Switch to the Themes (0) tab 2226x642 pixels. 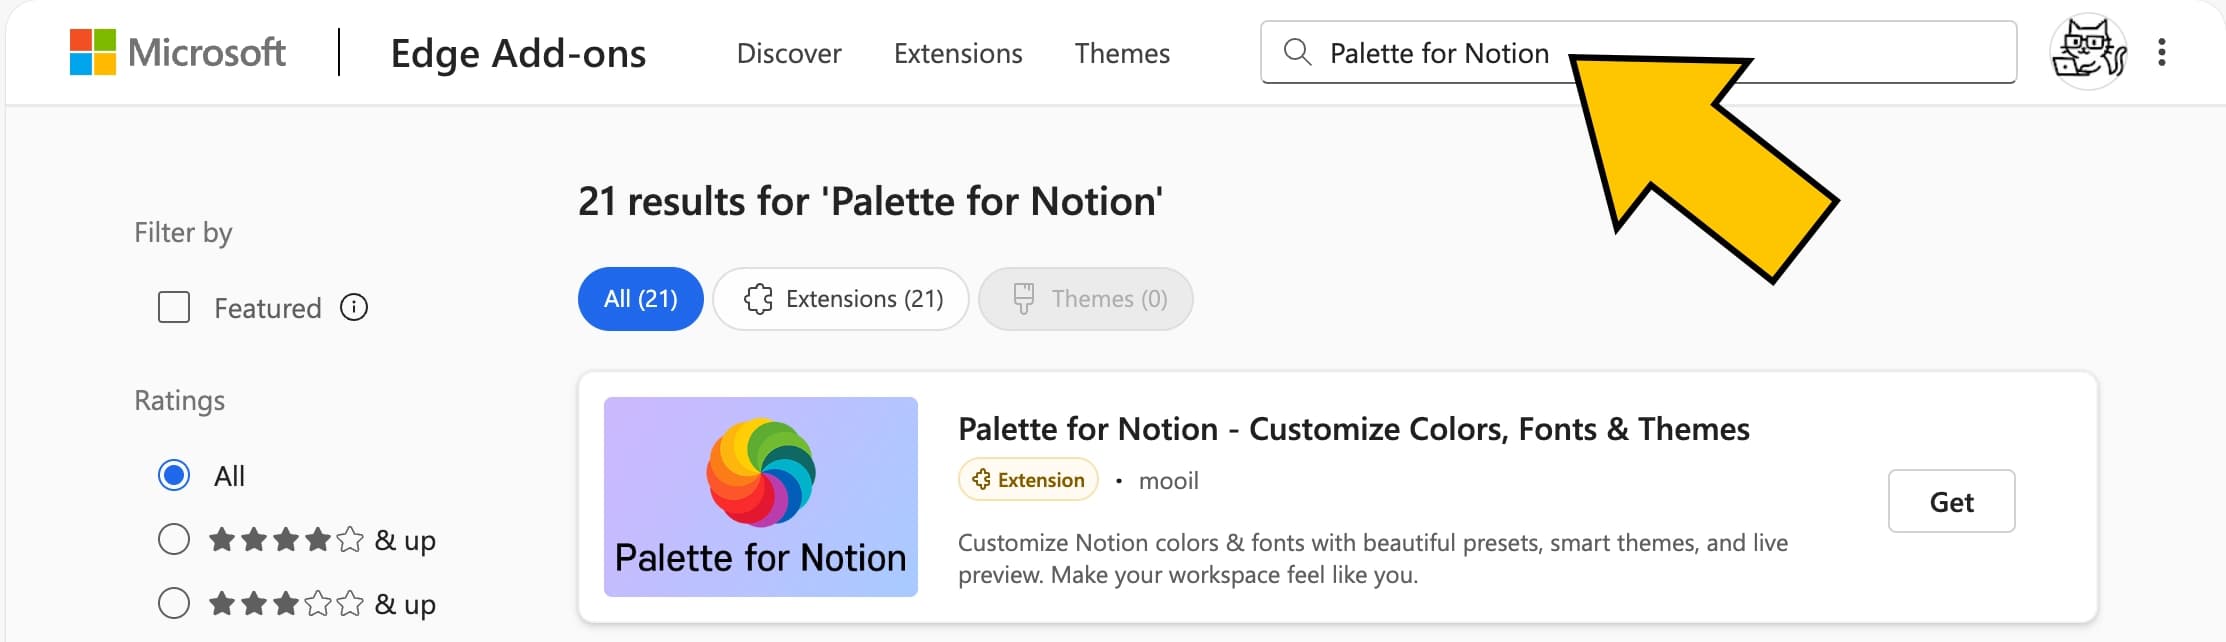[1086, 298]
